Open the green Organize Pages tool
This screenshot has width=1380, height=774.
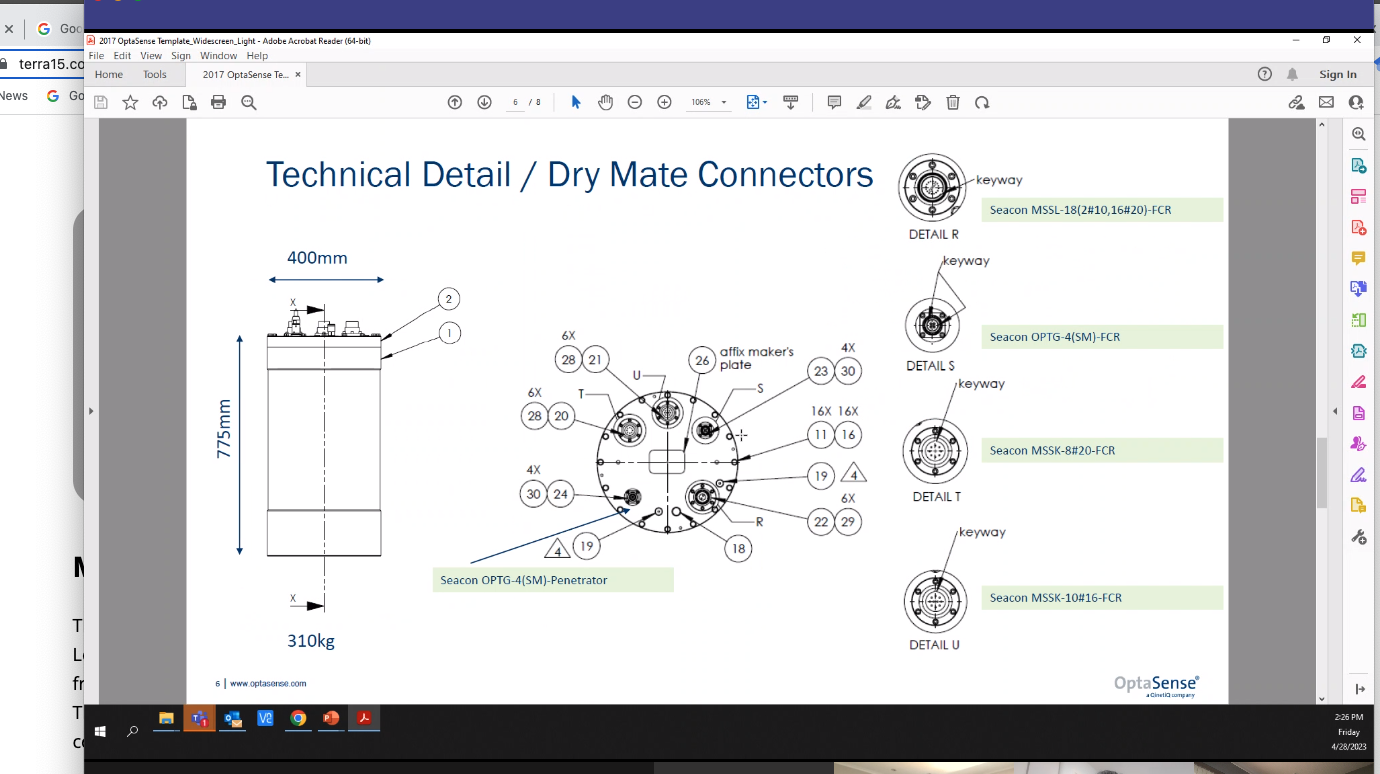pos(1358,320)
